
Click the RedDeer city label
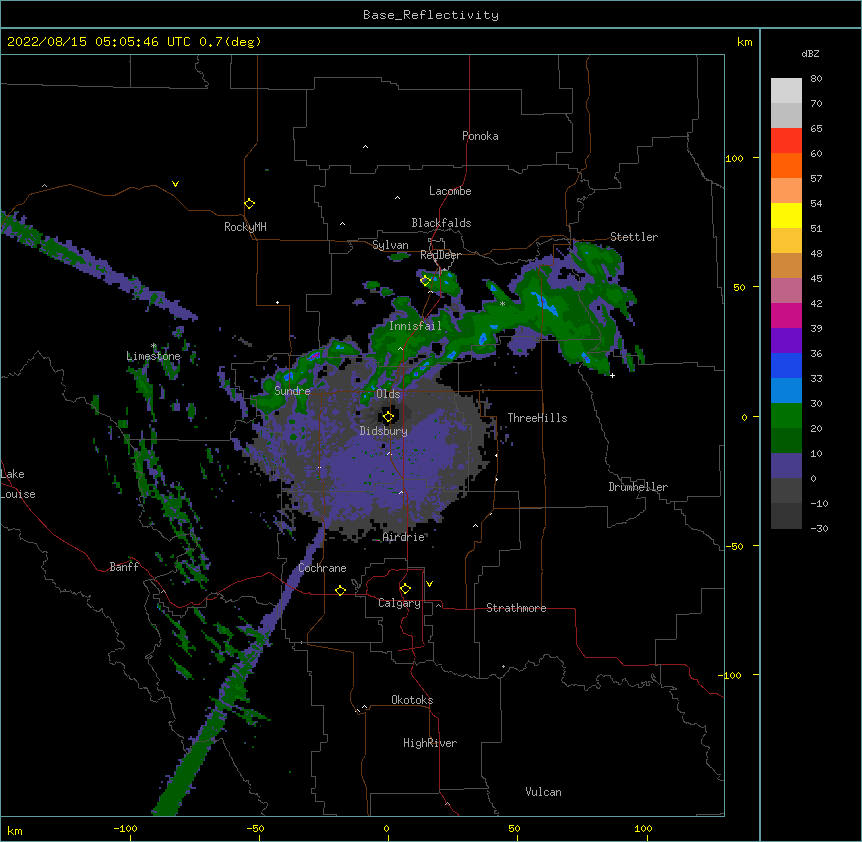click(440, 255)
